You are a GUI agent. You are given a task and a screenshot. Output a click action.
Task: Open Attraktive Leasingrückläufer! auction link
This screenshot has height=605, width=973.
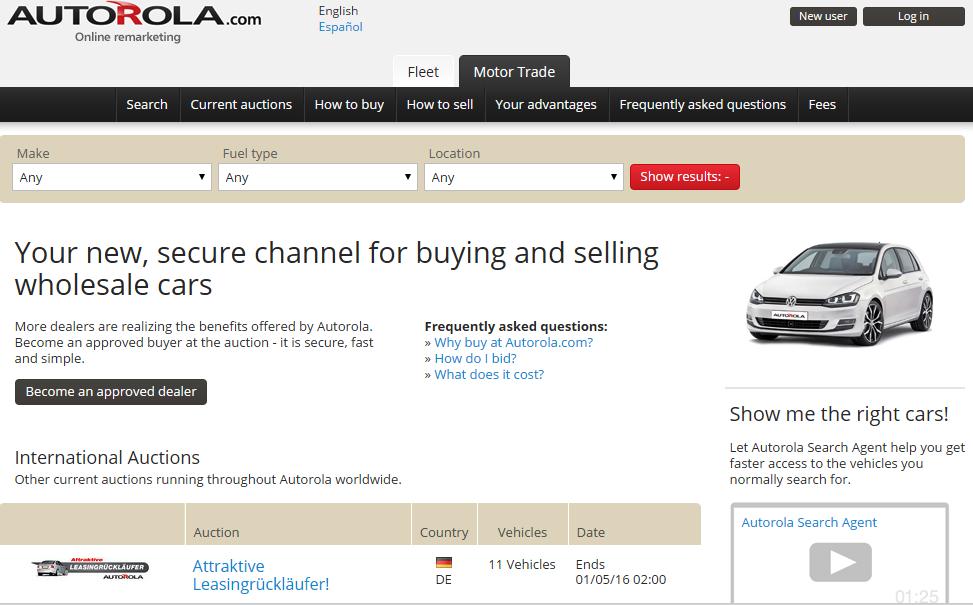pyautogui.click(x=261, y=575)
